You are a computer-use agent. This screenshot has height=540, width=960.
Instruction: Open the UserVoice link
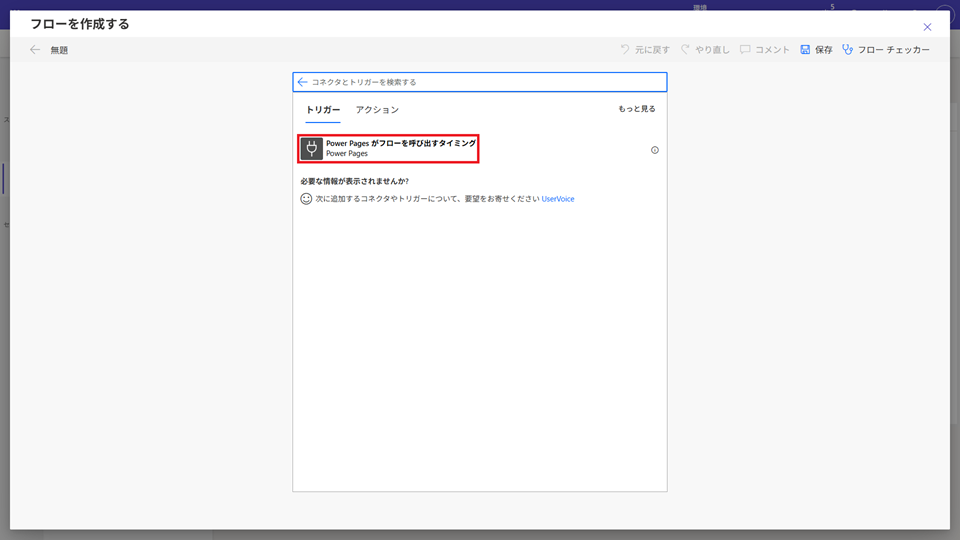coord(558,199)
